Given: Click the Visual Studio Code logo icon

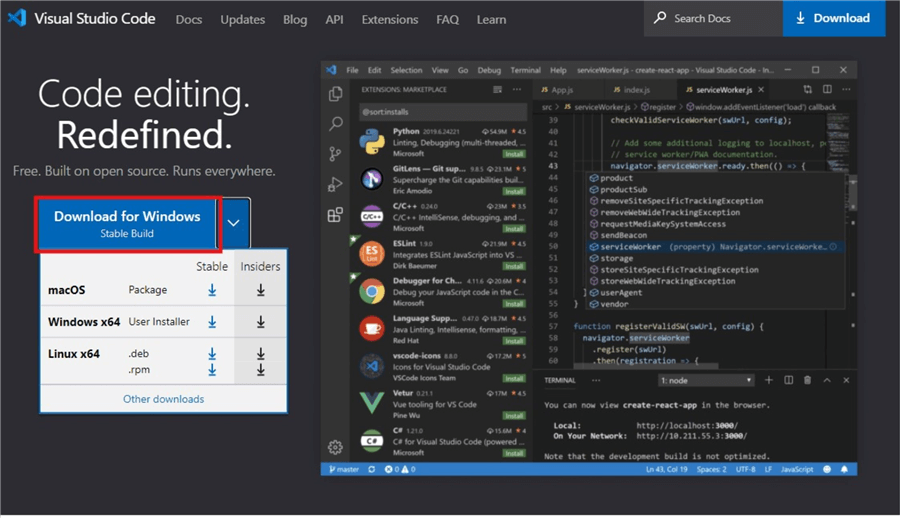Looking at the screenshot, I should click(x=17, y=18).
